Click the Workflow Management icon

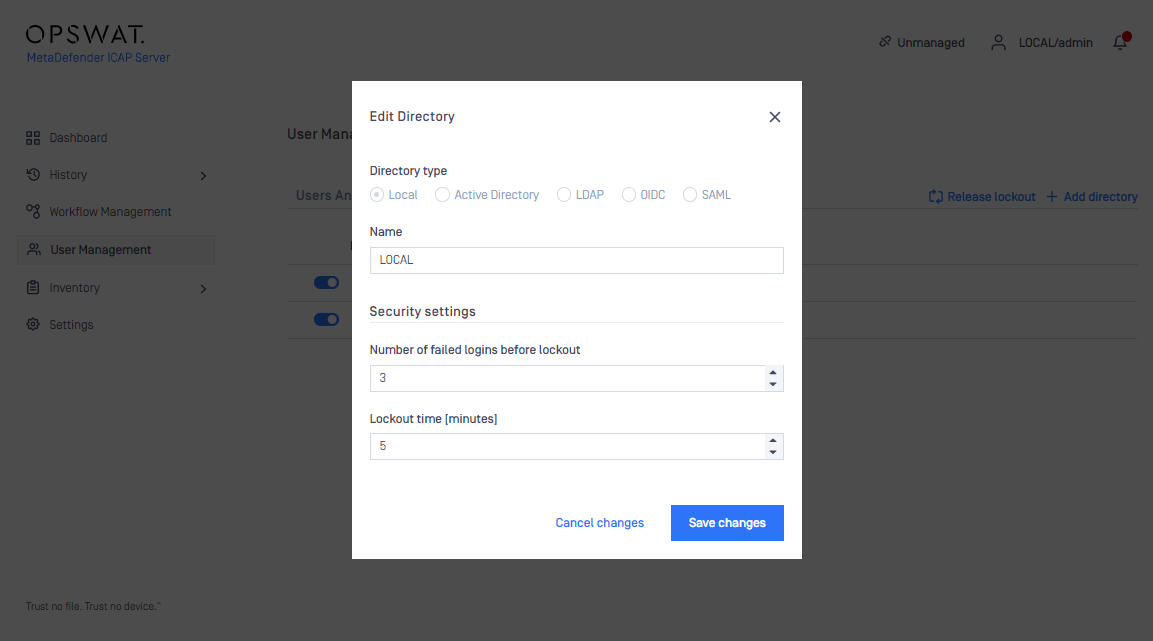(x=33, y=211)
